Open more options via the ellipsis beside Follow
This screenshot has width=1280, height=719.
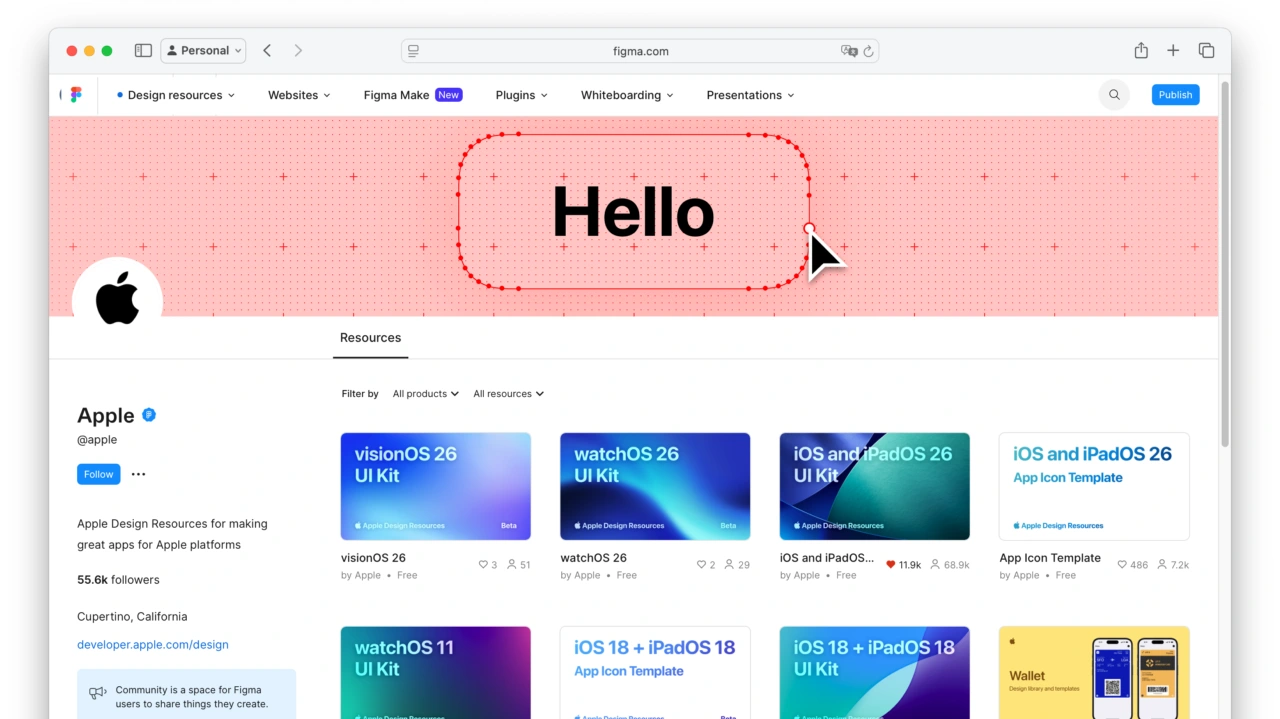point(138,474)
